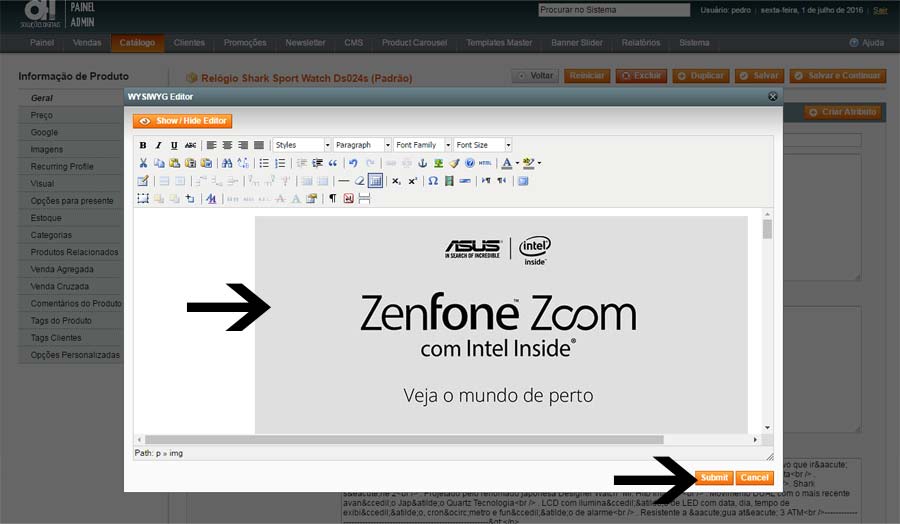Screen dimensions: 900x524
Task: Toggle the Show / Hide Editor button
Action: [x=183, y=121]
